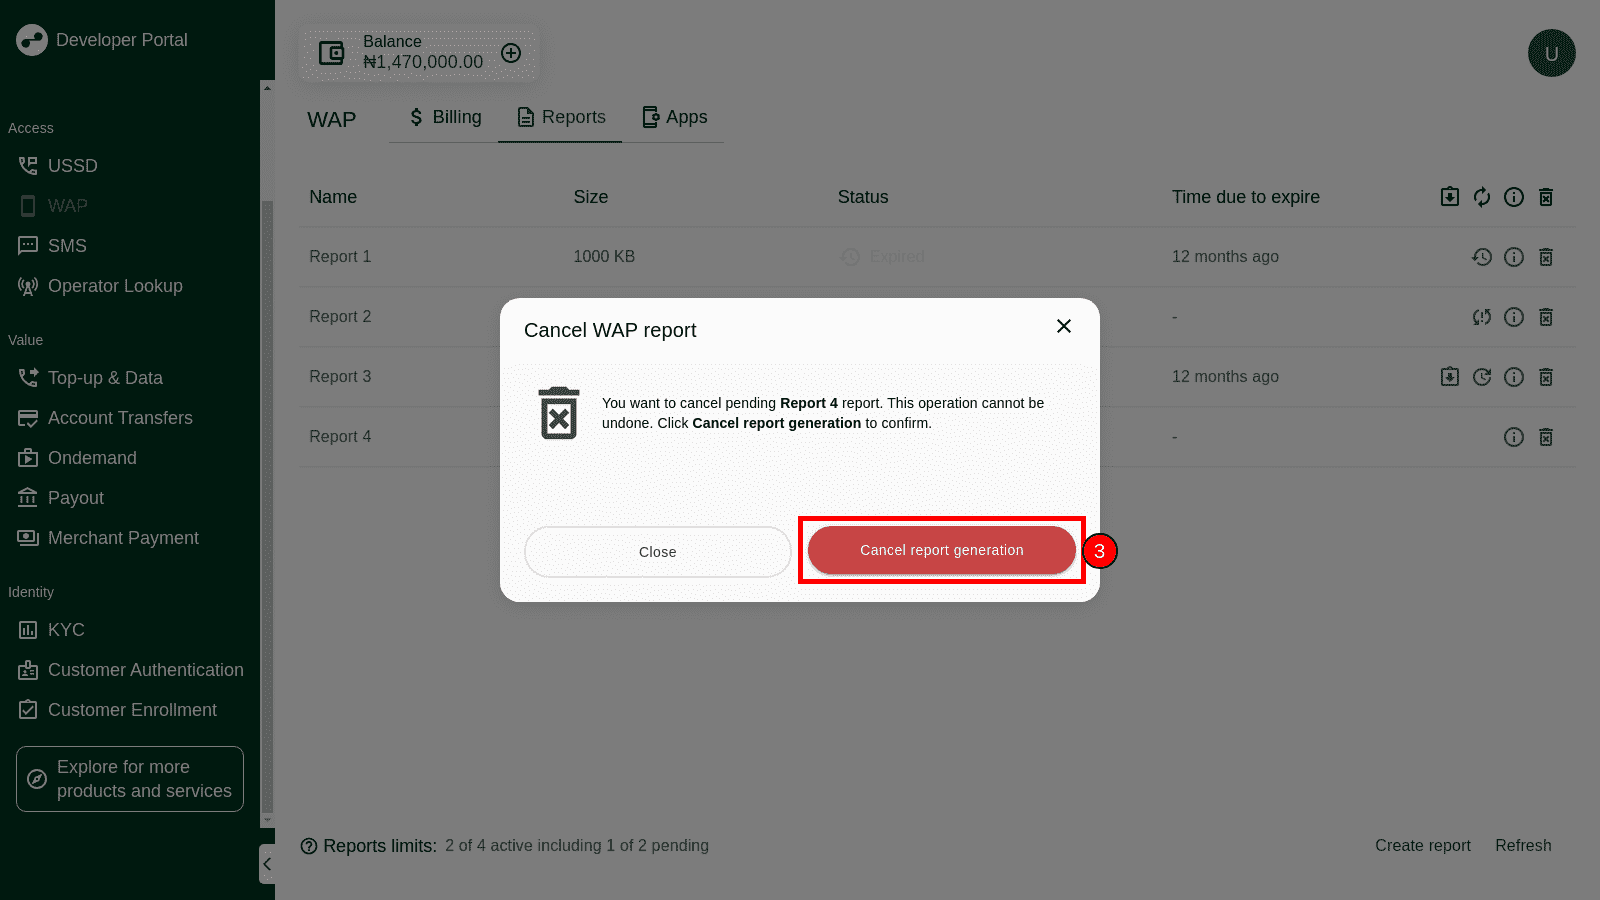Click delete icon for Report 2
This screenshot has height=900, width=1600.
(x=1546, y=317)
